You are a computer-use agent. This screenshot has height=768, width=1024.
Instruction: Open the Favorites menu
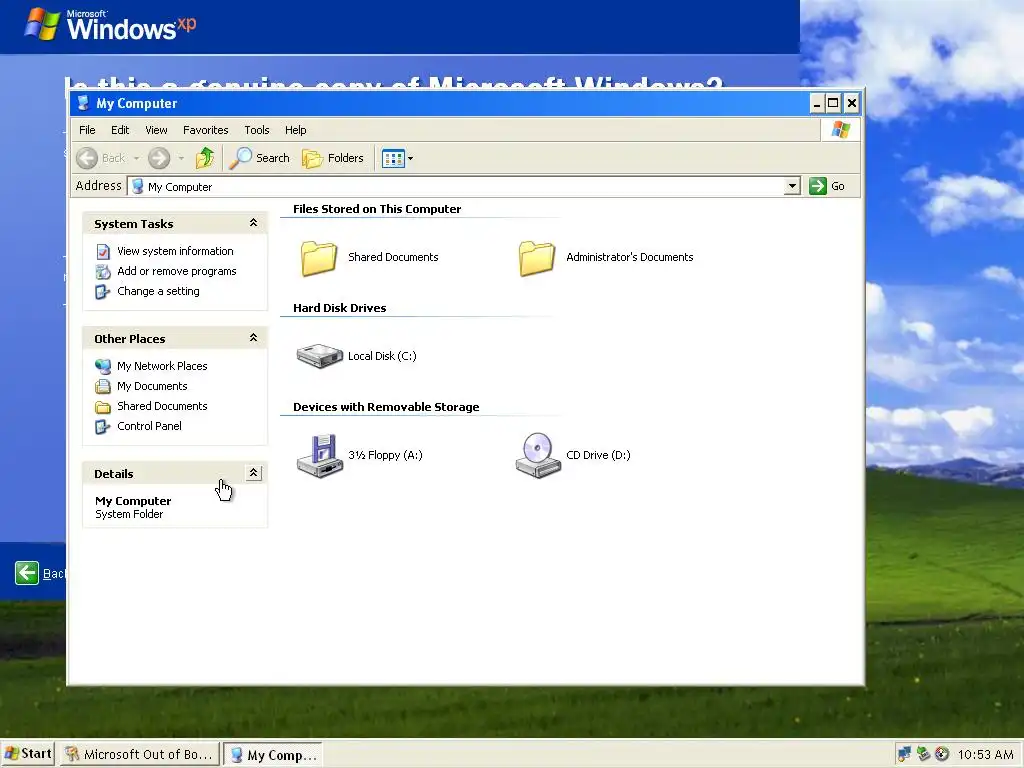(206, 130)
